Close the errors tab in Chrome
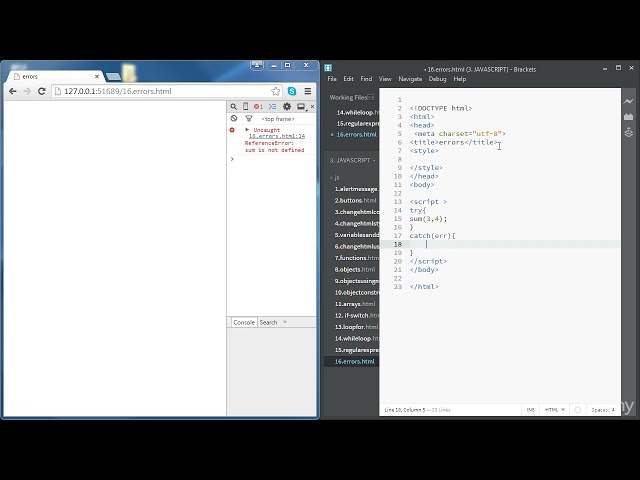This screenshot has height=480, width=640. pyautogui.click(x=97, y=76)
